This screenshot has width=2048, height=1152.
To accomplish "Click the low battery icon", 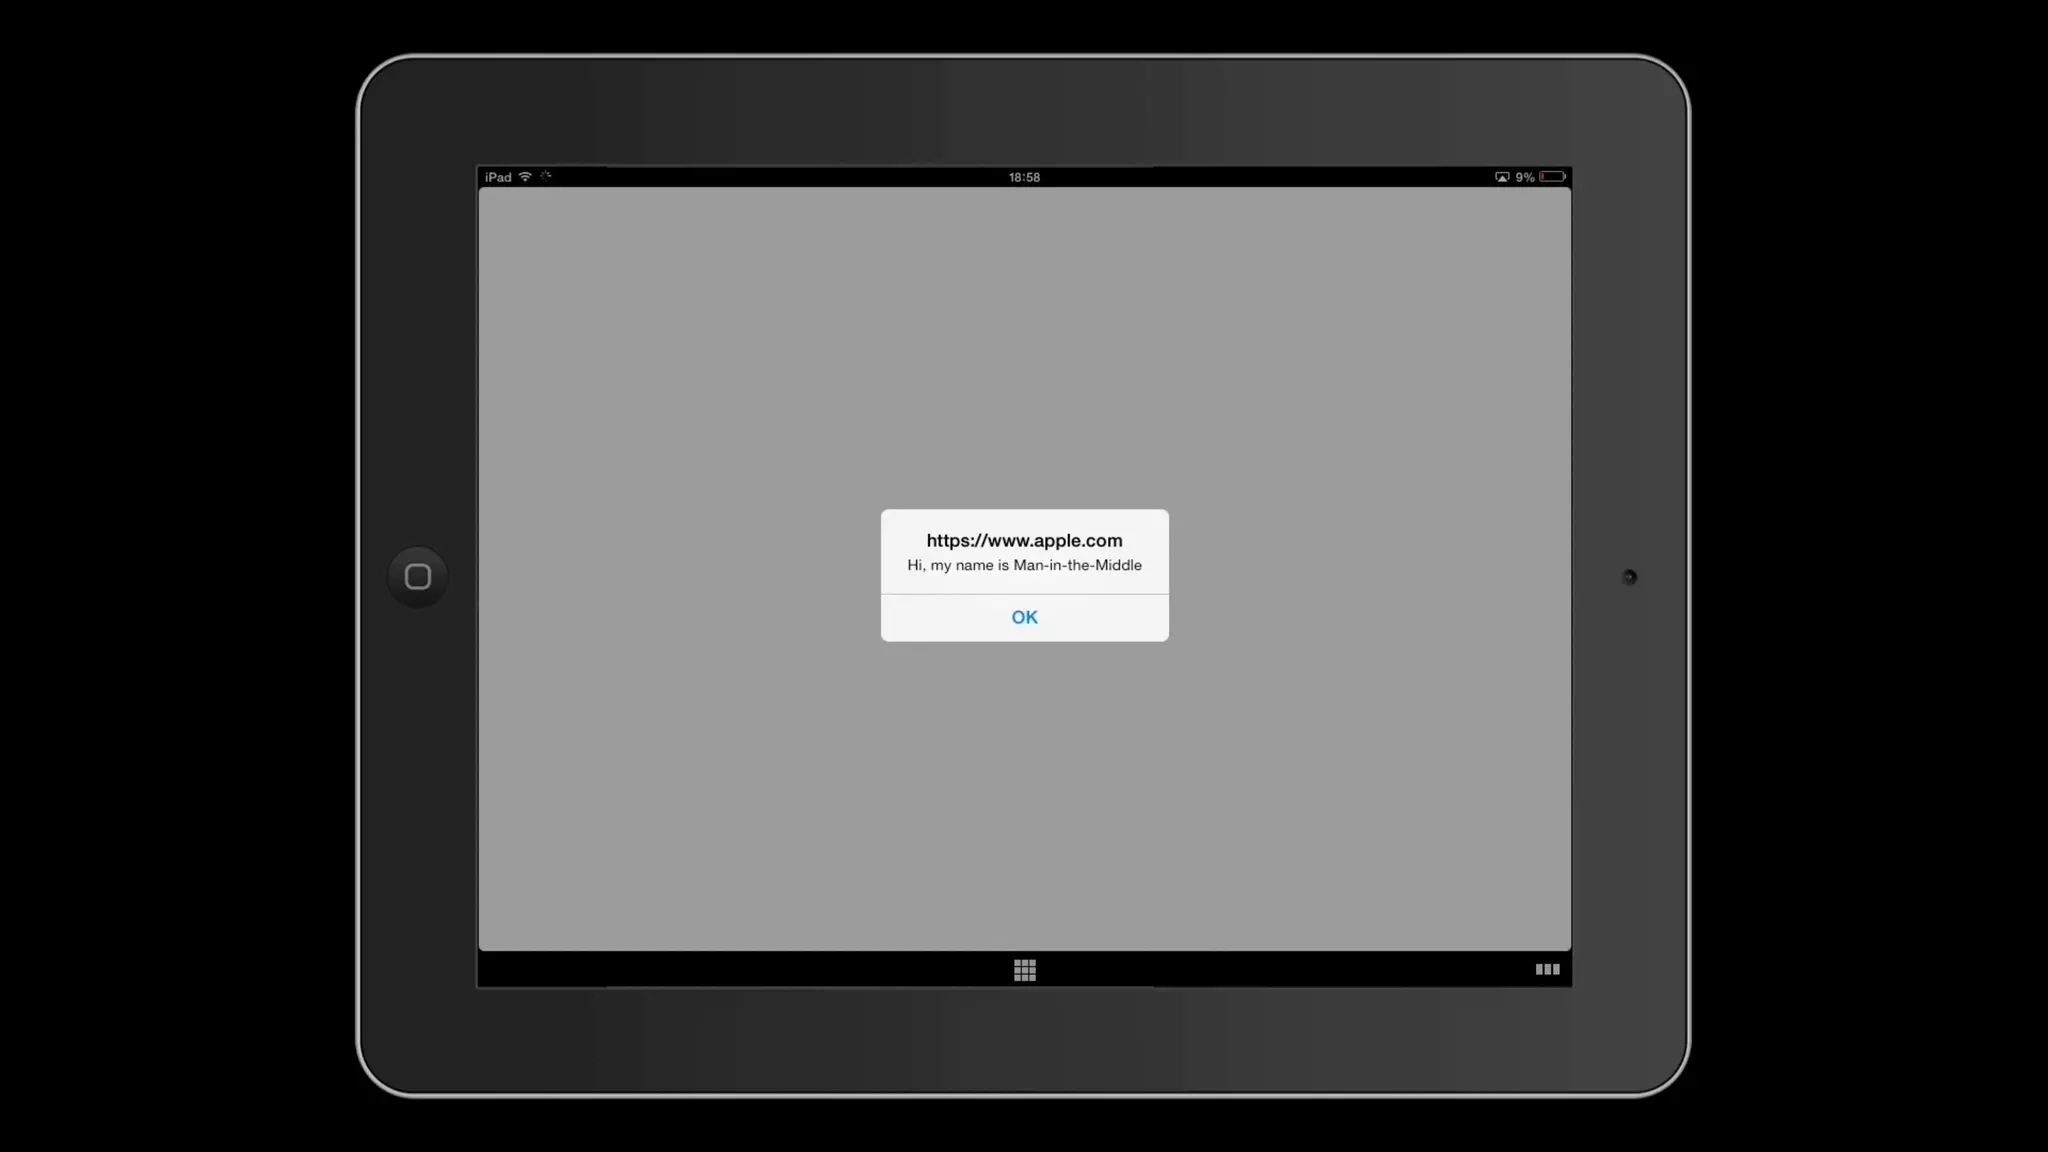I will 1552,177.
